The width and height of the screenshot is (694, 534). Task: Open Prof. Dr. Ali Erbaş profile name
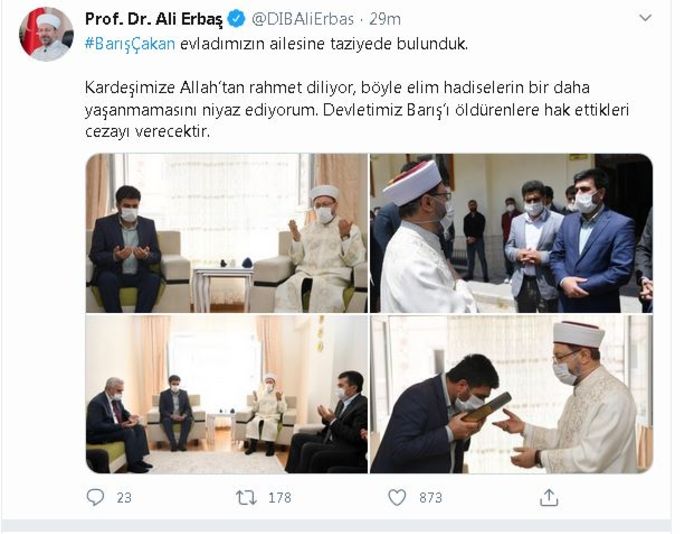(x=154, y=19)
